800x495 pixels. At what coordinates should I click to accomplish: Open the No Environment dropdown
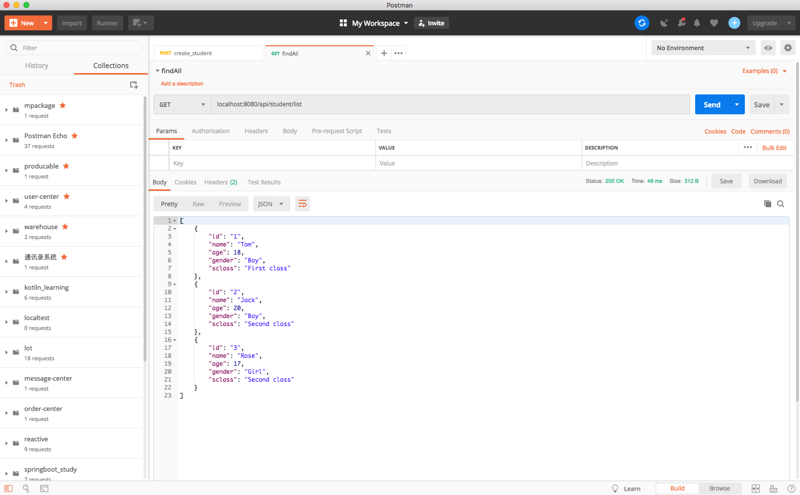pos(703,48)
